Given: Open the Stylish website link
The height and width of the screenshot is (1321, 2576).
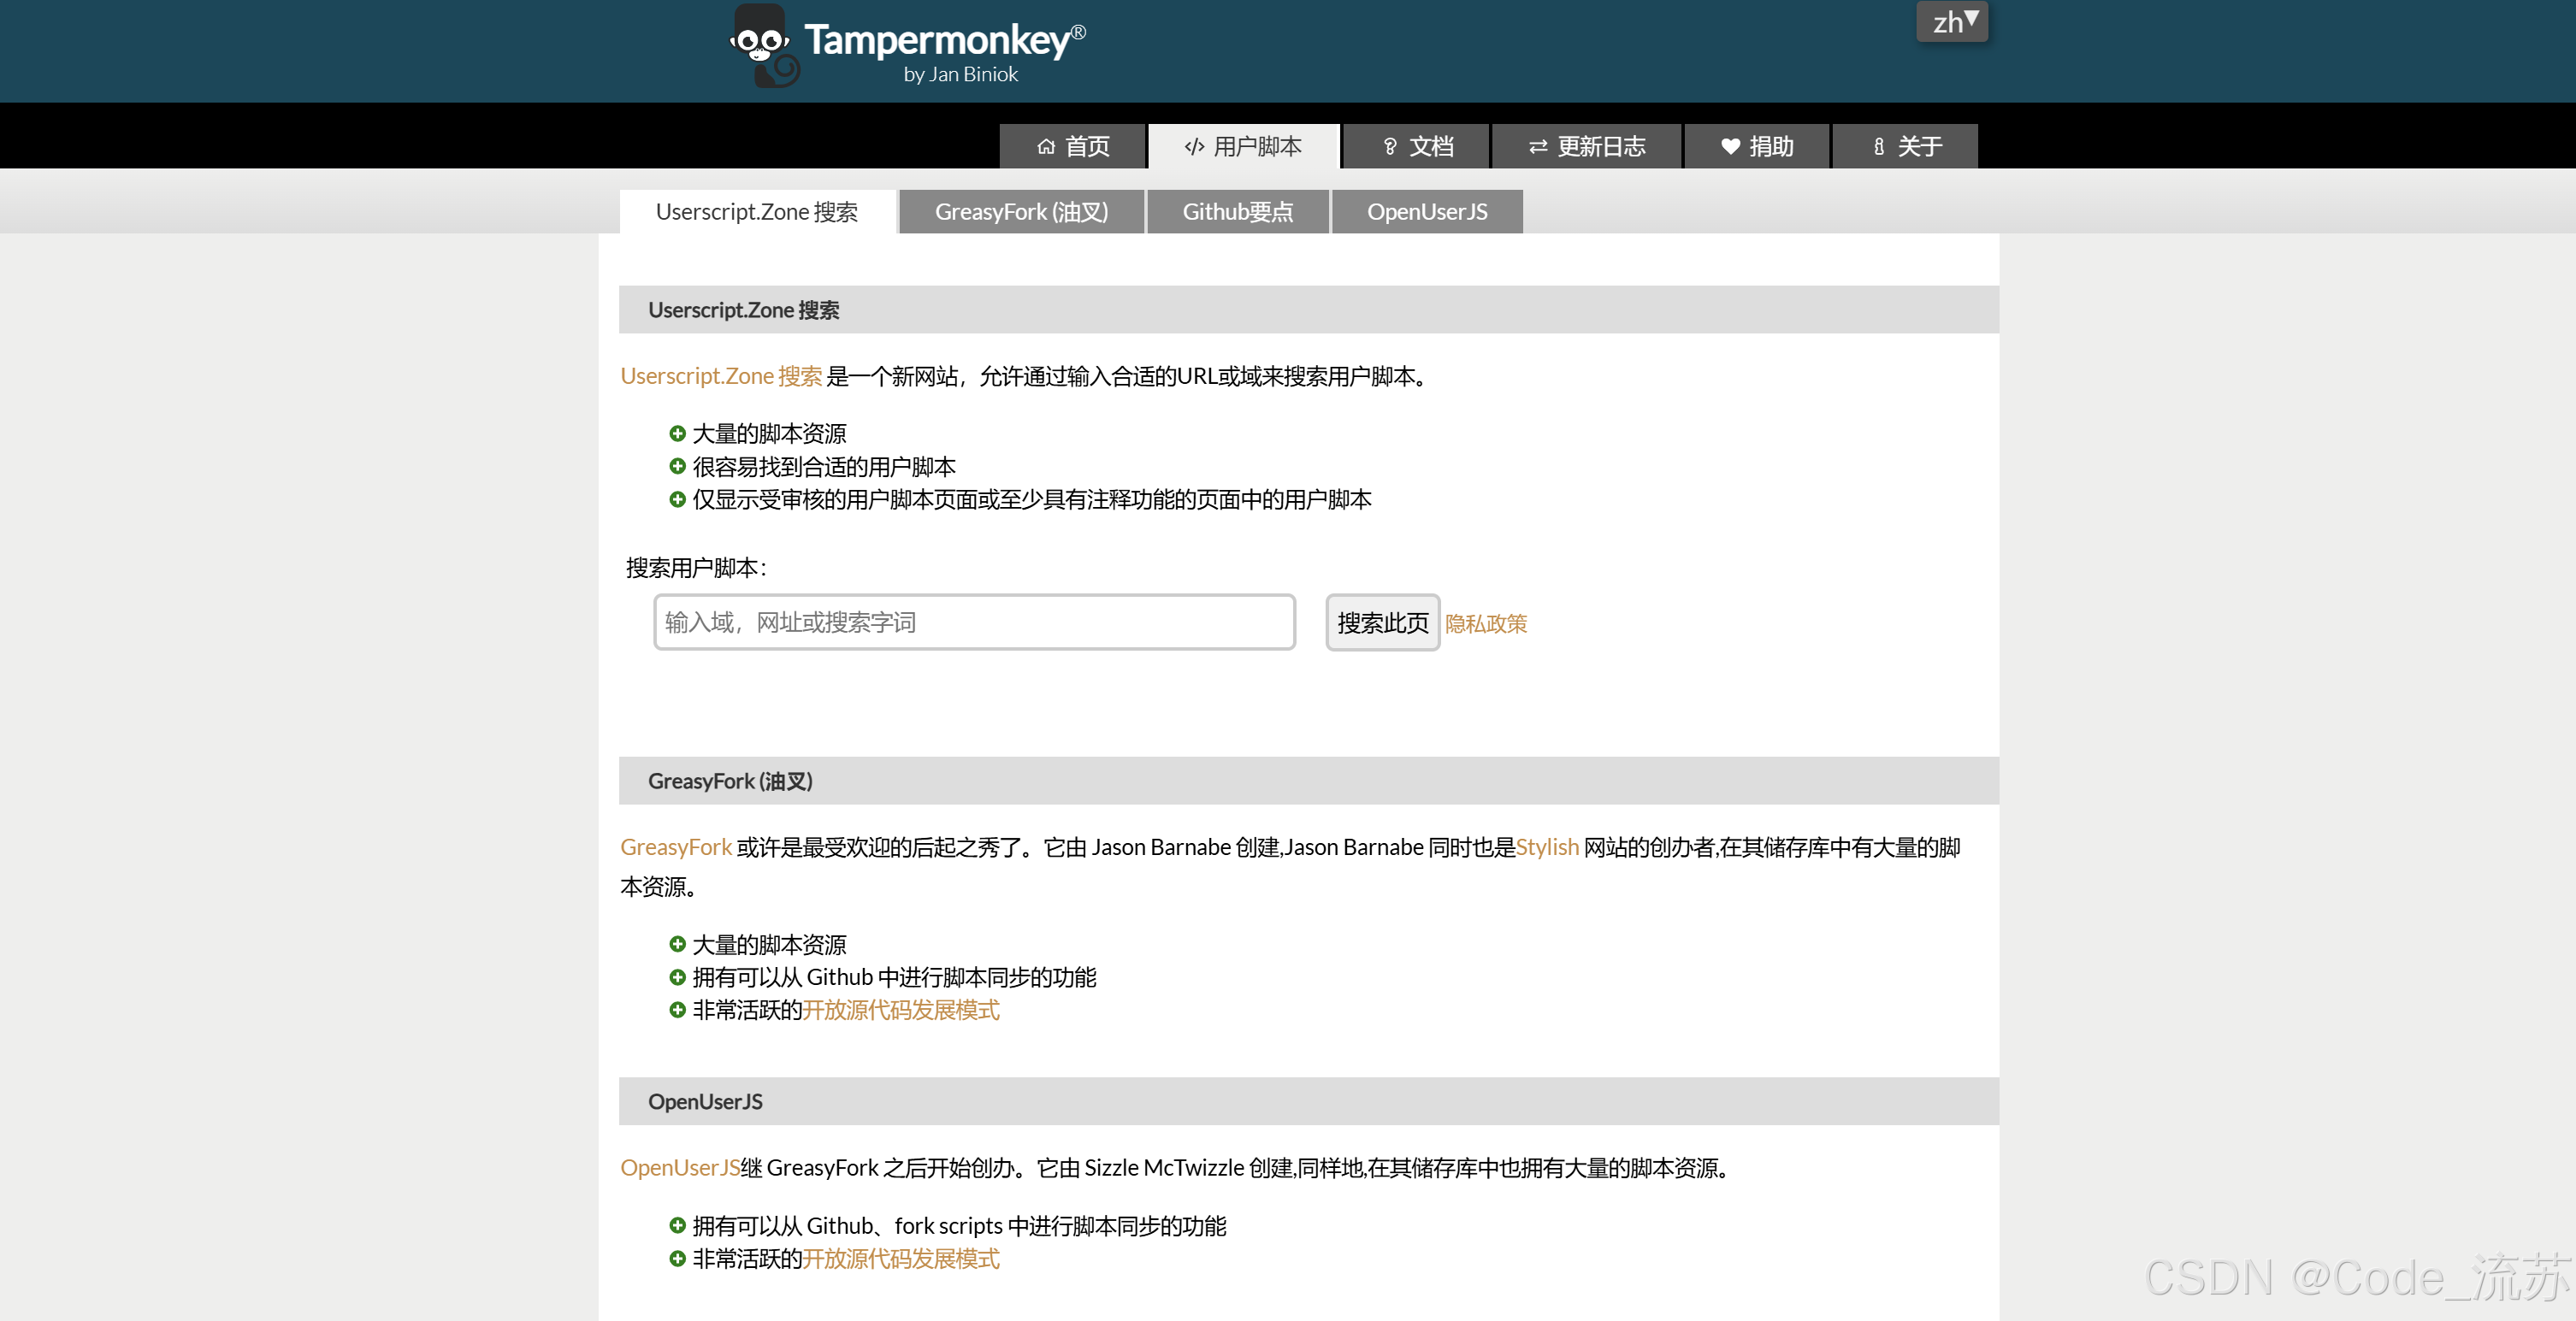Looking at the screenshot, I should tap(1547, 846).
